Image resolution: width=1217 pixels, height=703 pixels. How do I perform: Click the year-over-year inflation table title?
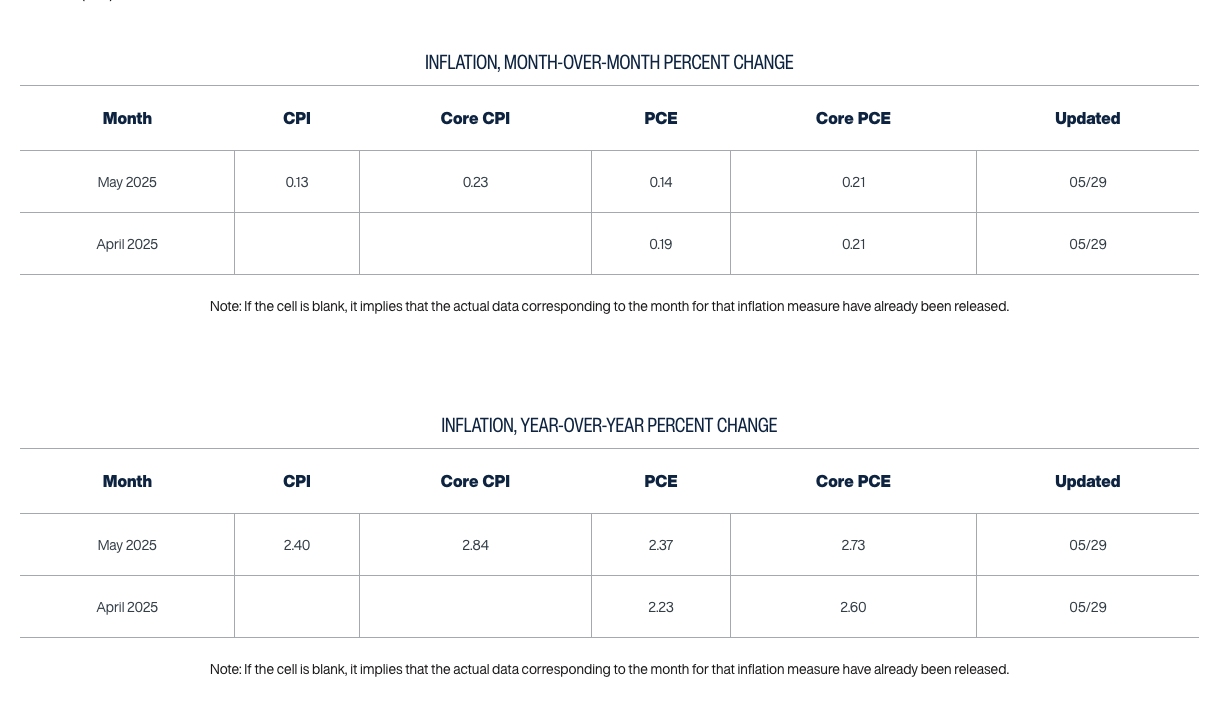point(608,425)
